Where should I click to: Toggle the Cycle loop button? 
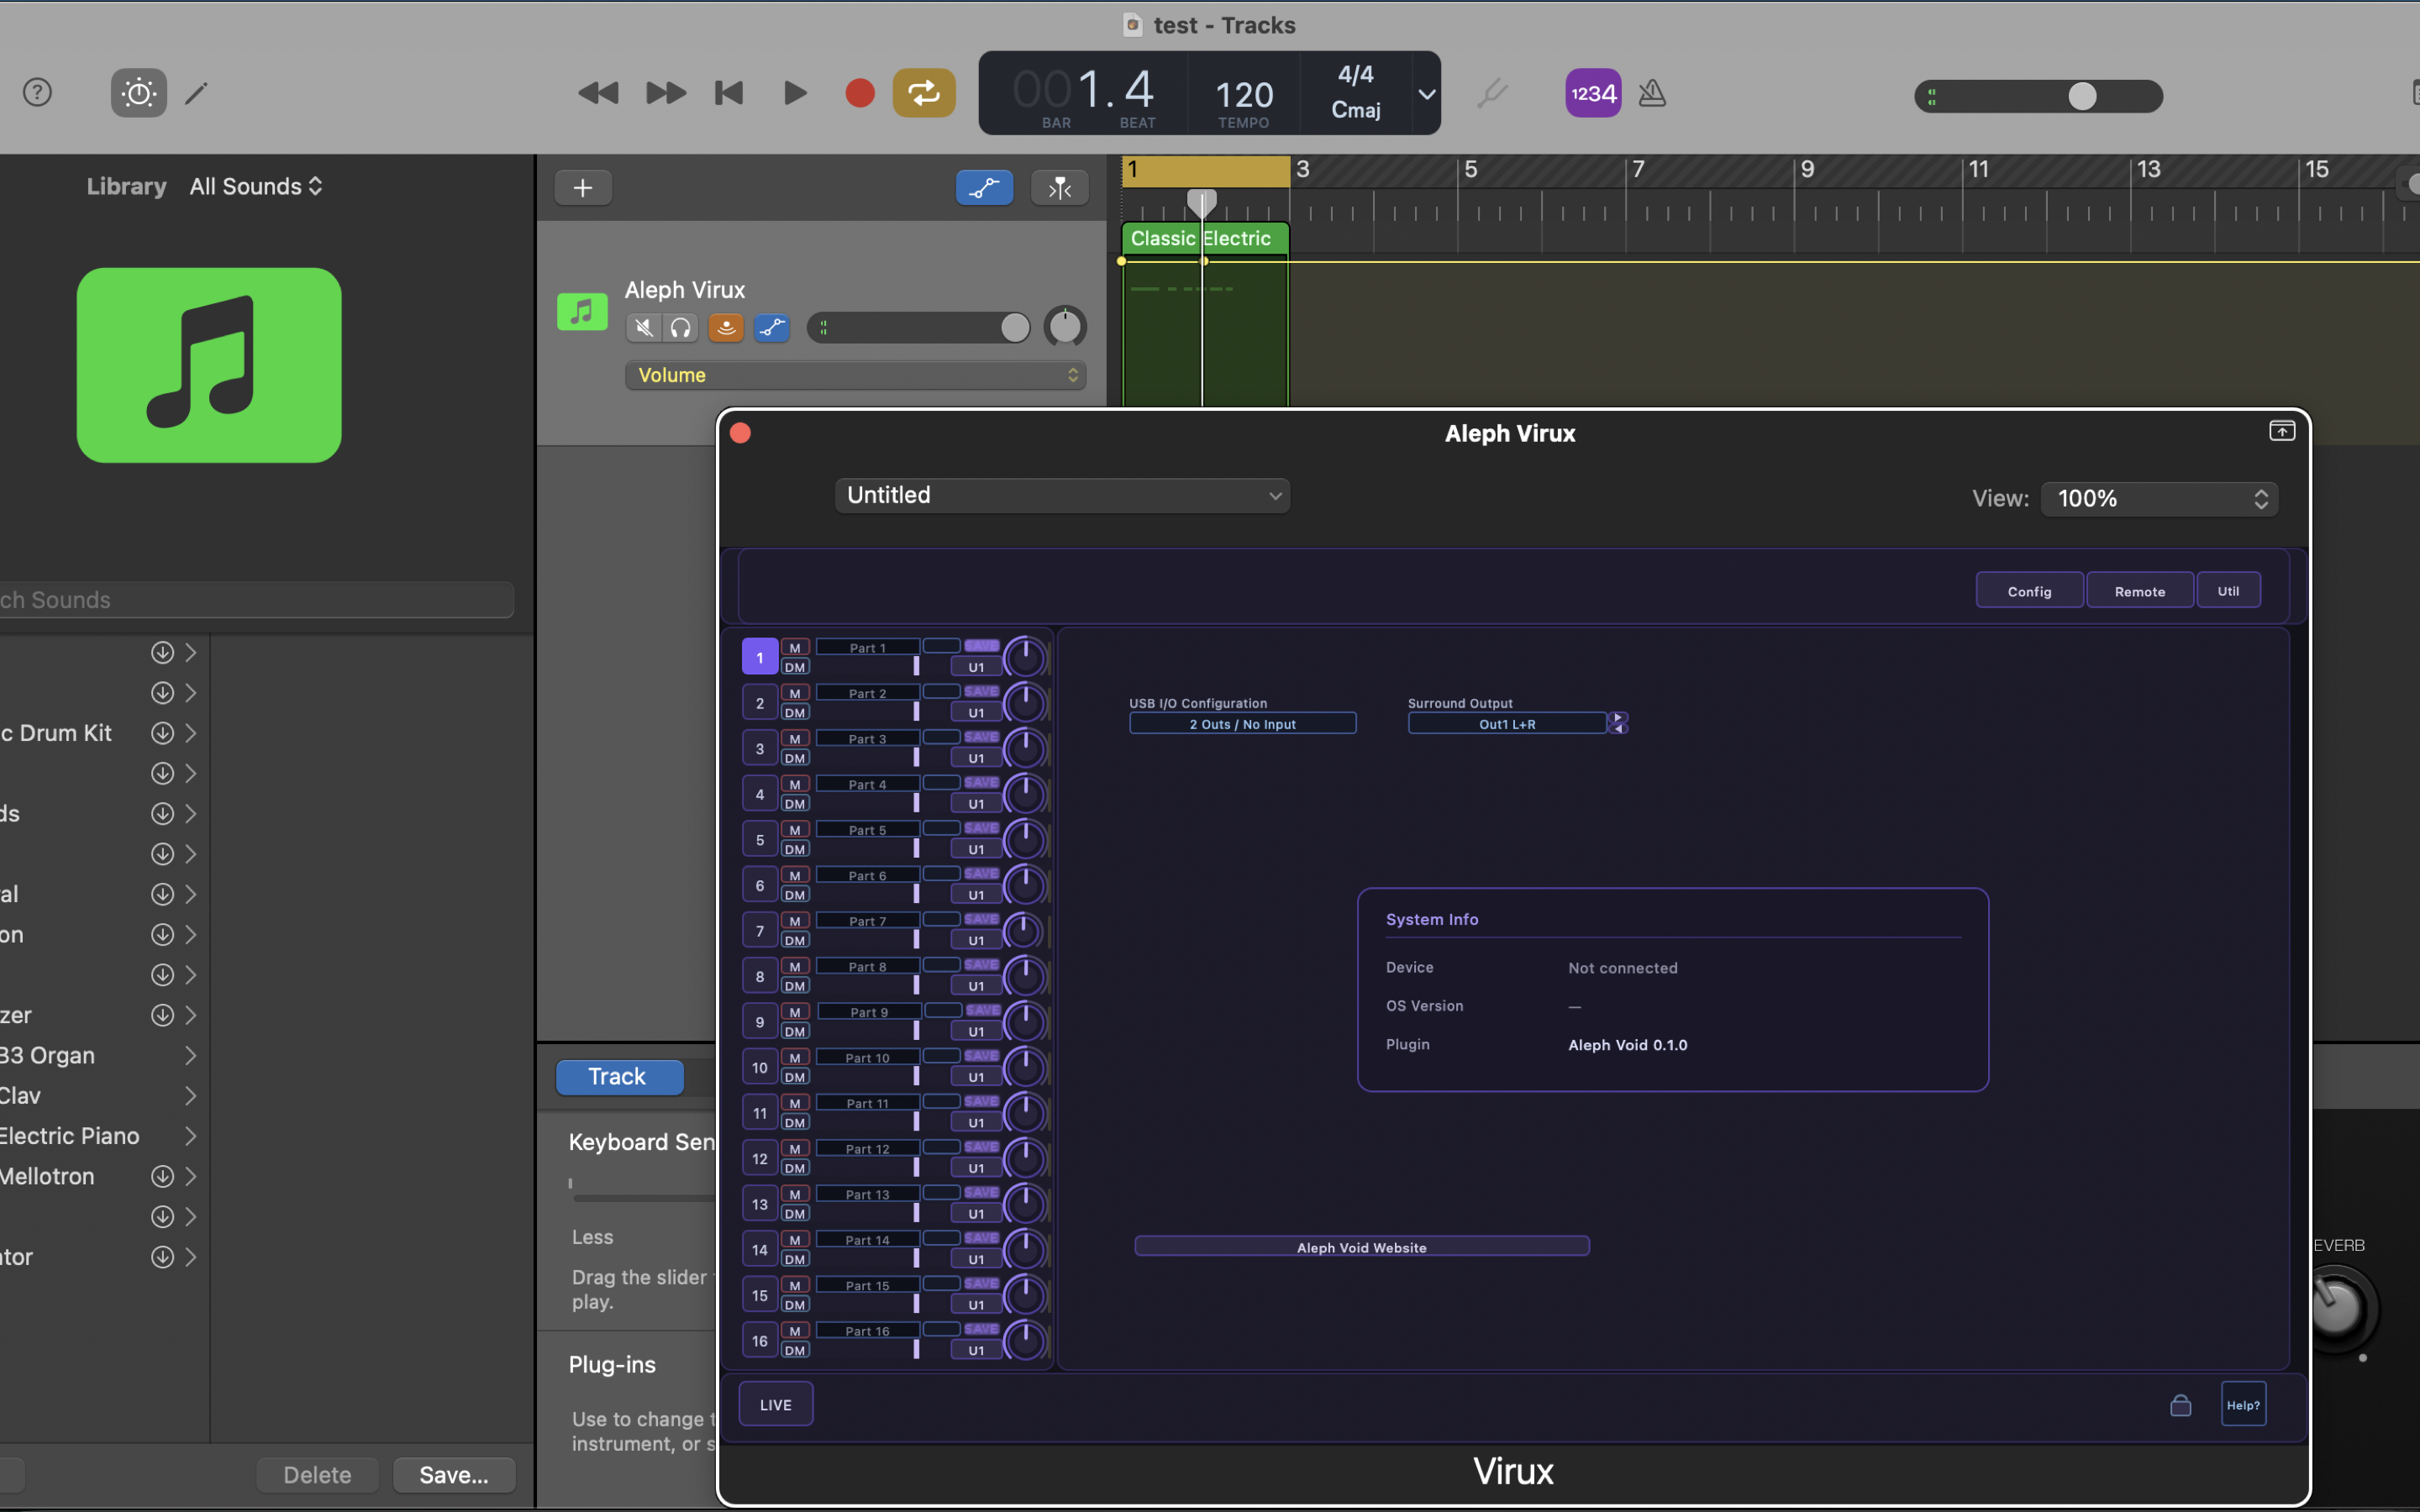pos(924,93)
